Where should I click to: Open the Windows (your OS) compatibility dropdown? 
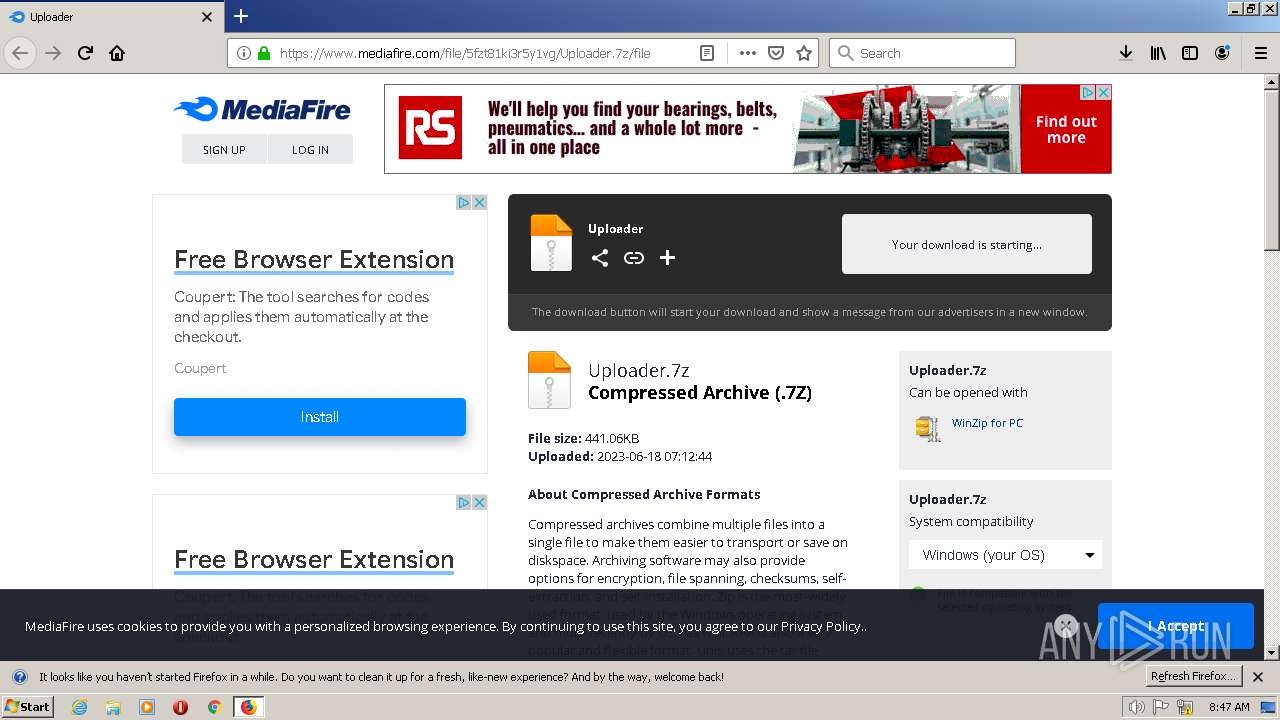pyautogui.click(x=1005, y=555)
